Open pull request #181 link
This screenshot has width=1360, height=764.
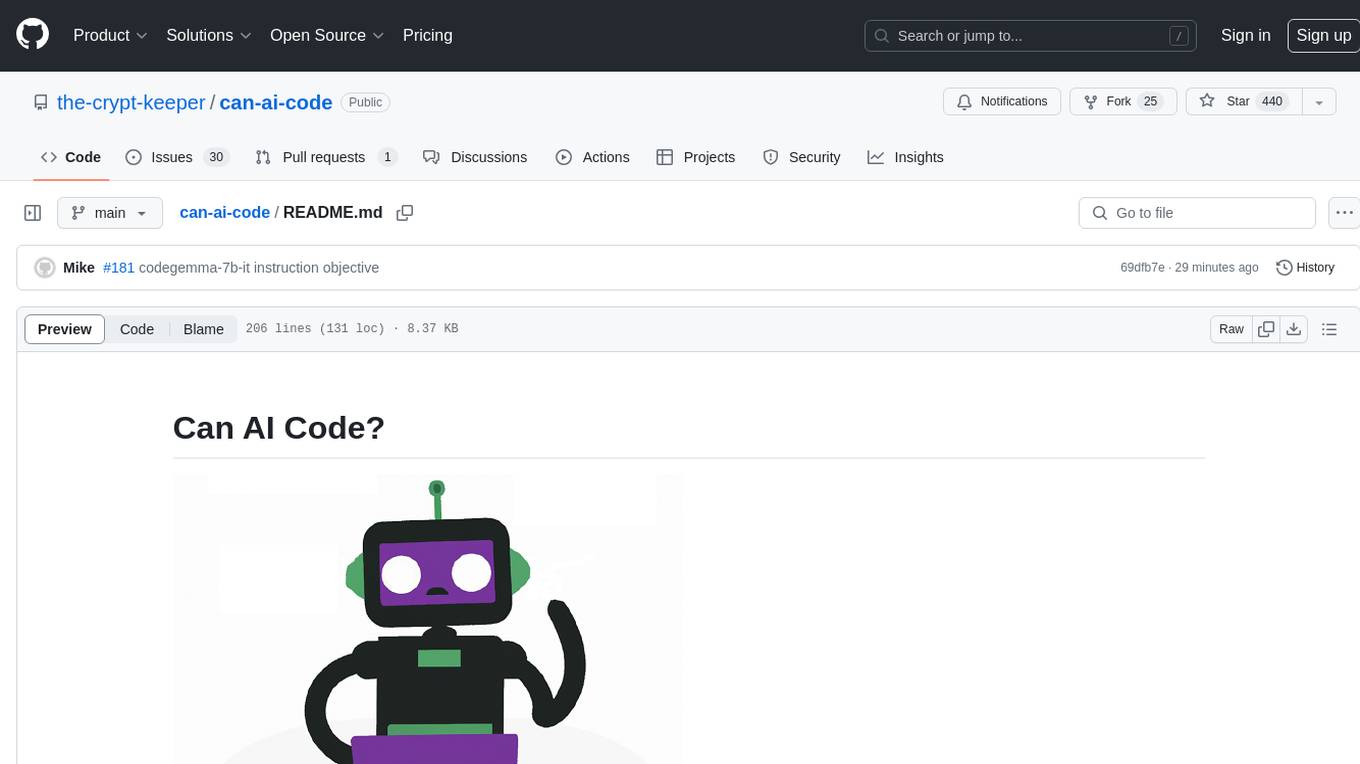tap(119, 268)
